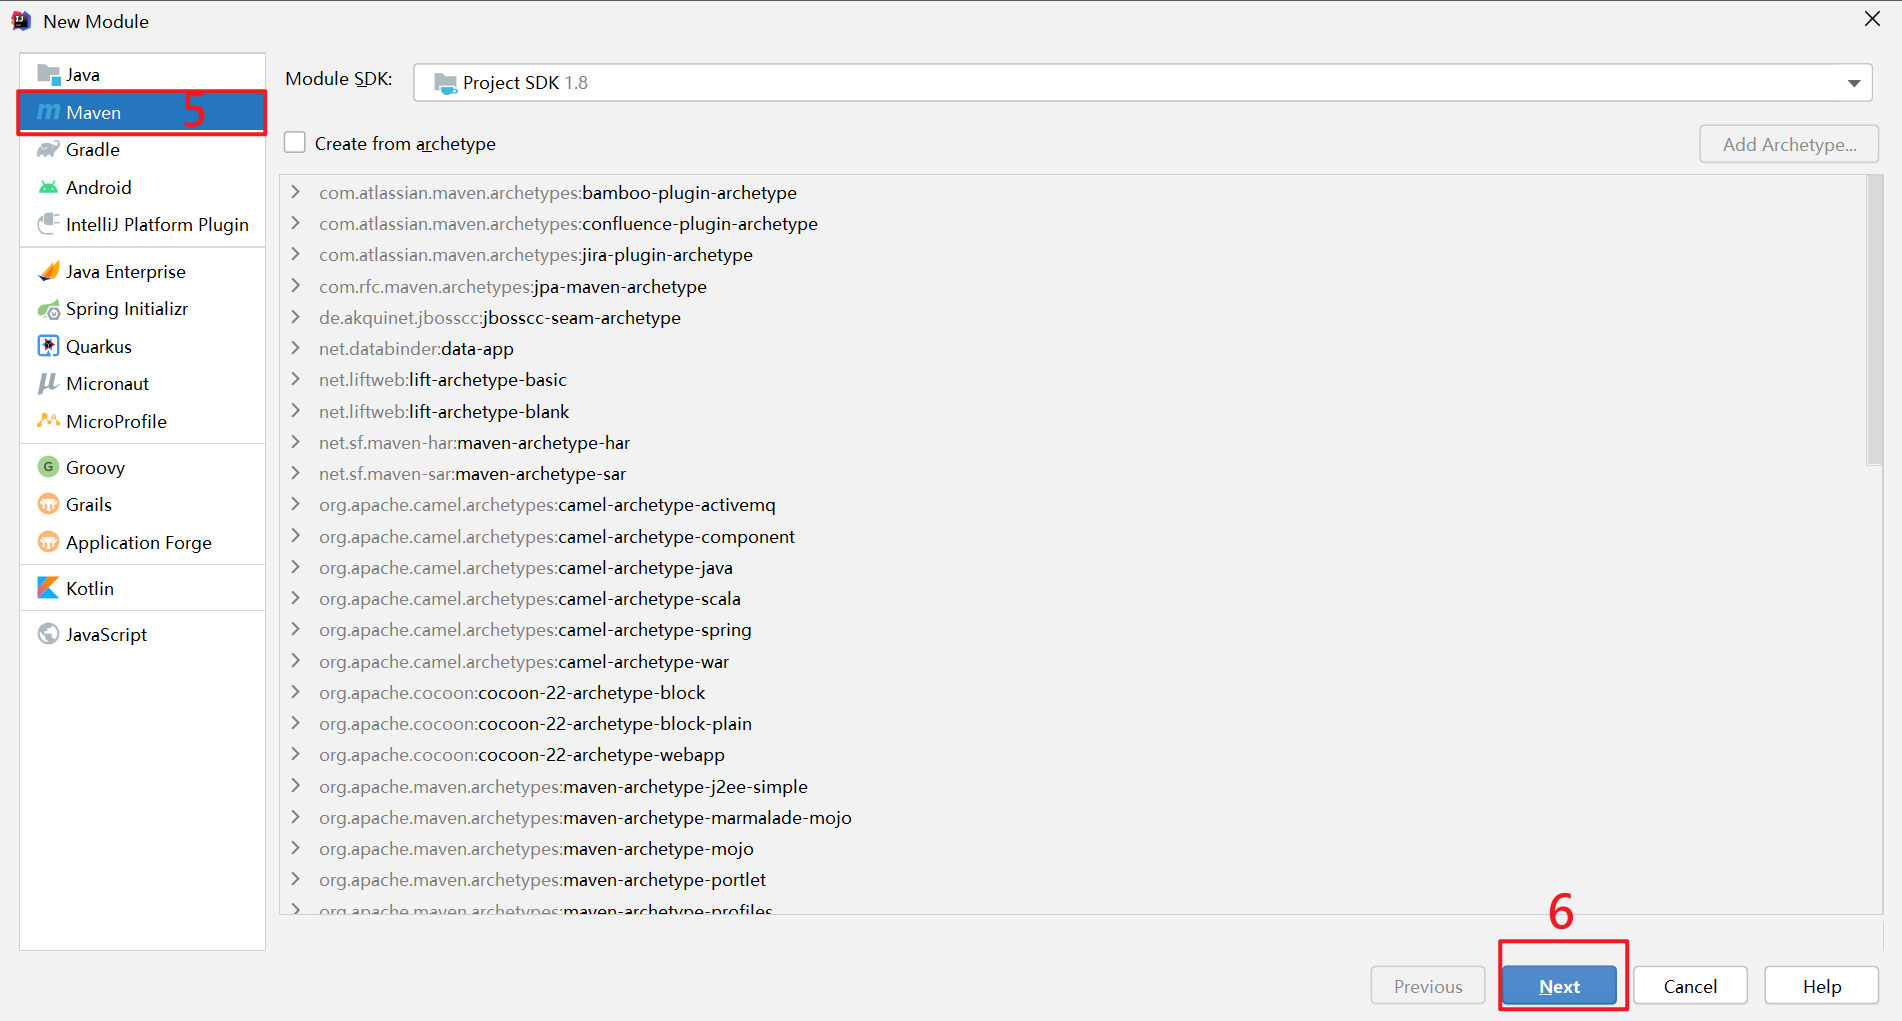Choose Groovy module type
Viewport: 1902px width, 1021px height.
(x=142, y=467)
